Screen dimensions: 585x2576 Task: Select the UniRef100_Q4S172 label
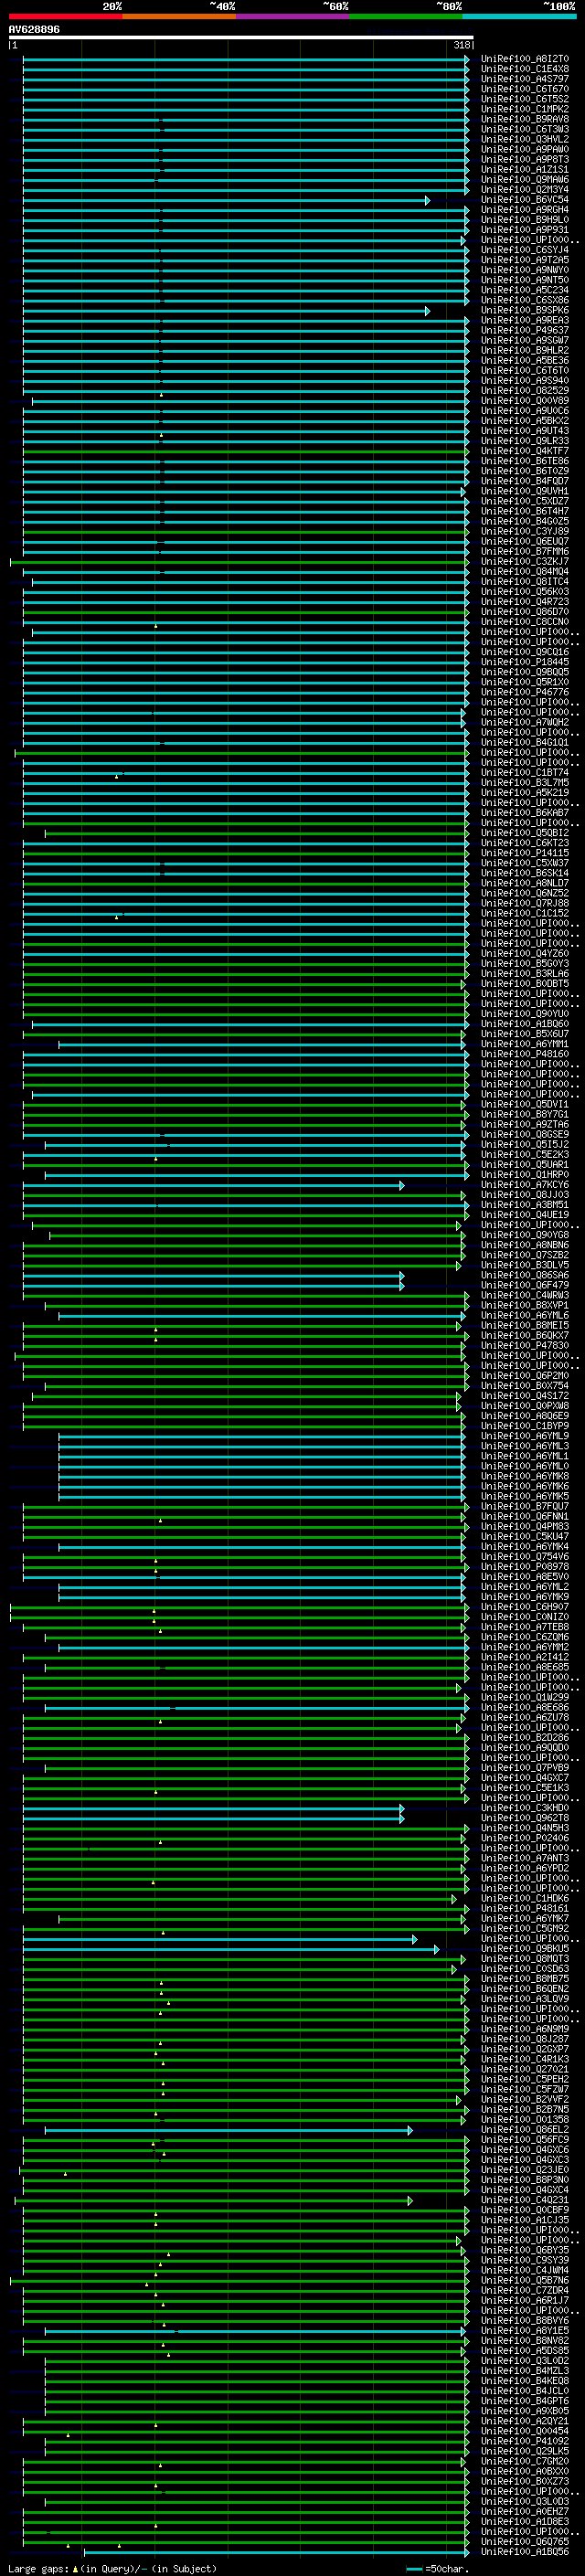point(525,1396)
